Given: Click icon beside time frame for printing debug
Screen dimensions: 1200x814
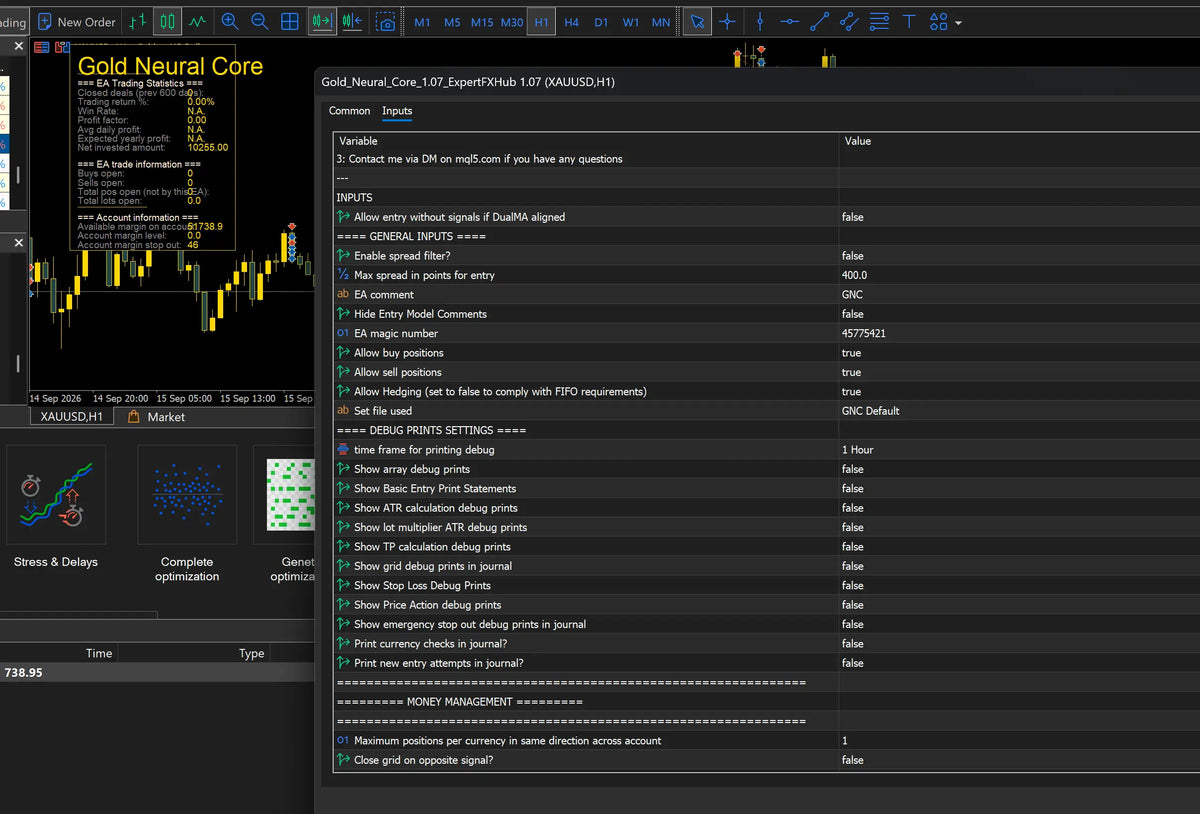Looking at the screenshot, I should [x=343, y=450].
